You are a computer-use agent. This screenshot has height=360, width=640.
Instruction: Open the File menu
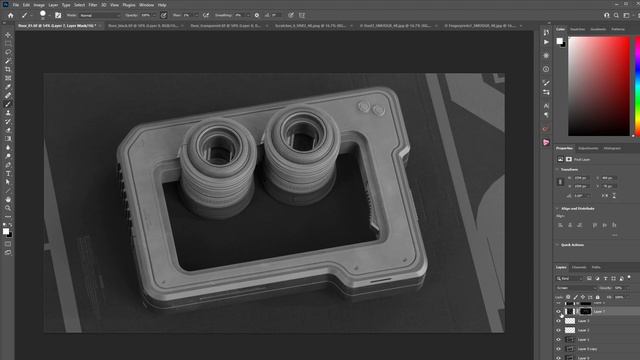pos(16,5)
